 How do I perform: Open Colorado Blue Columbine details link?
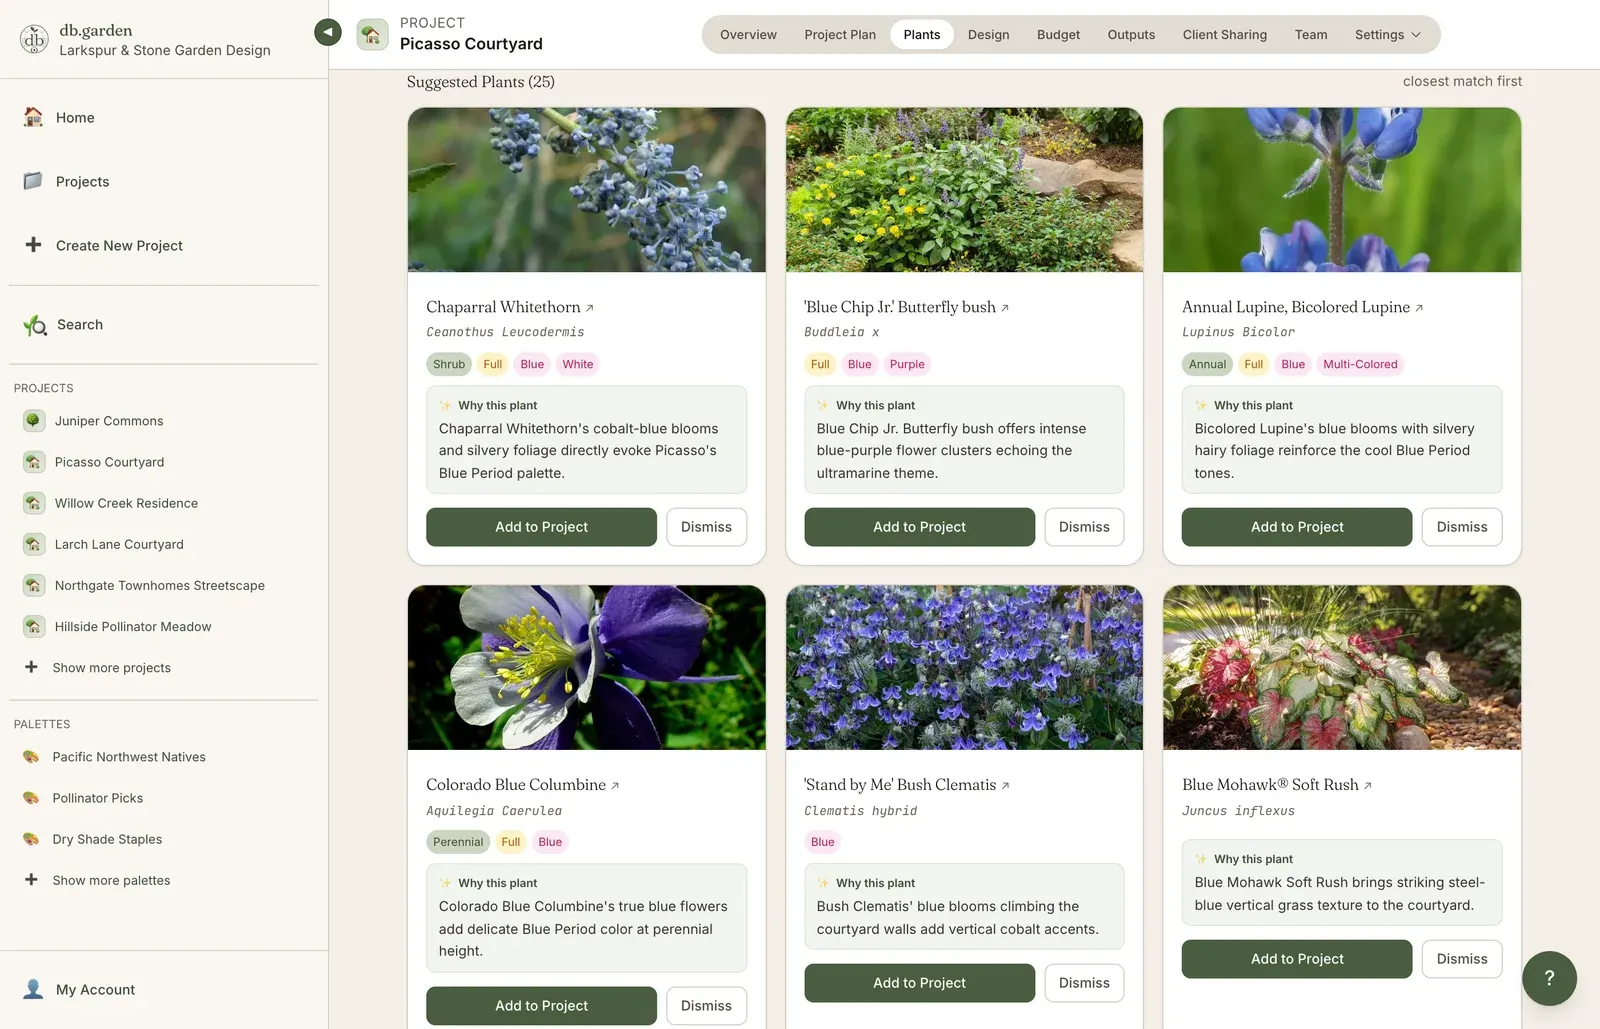click(x=522, y=785)
